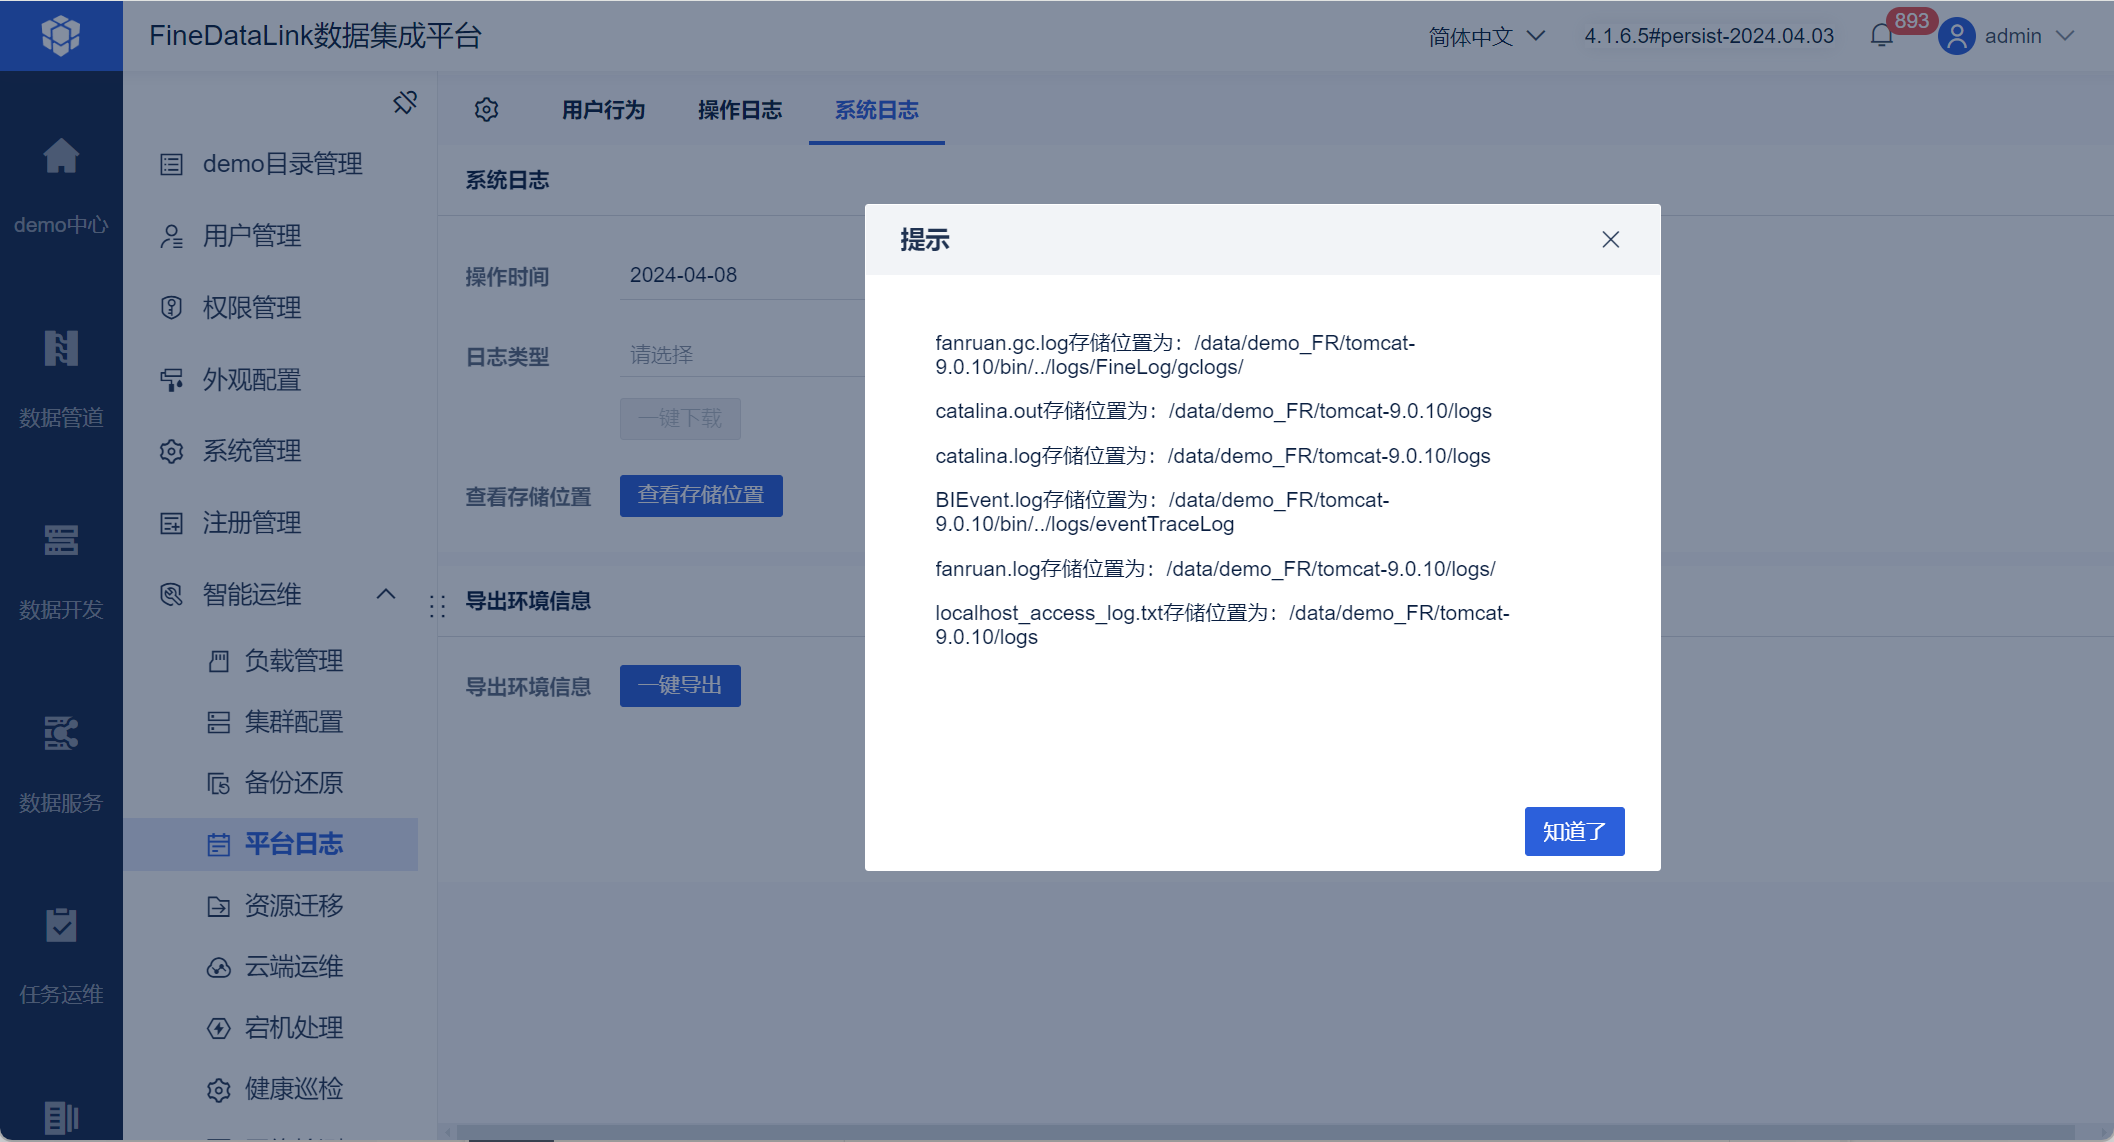2114x1142 pixels.
Task: Select 备份还原 in the menu tree
Action: [x=294, y=783]
